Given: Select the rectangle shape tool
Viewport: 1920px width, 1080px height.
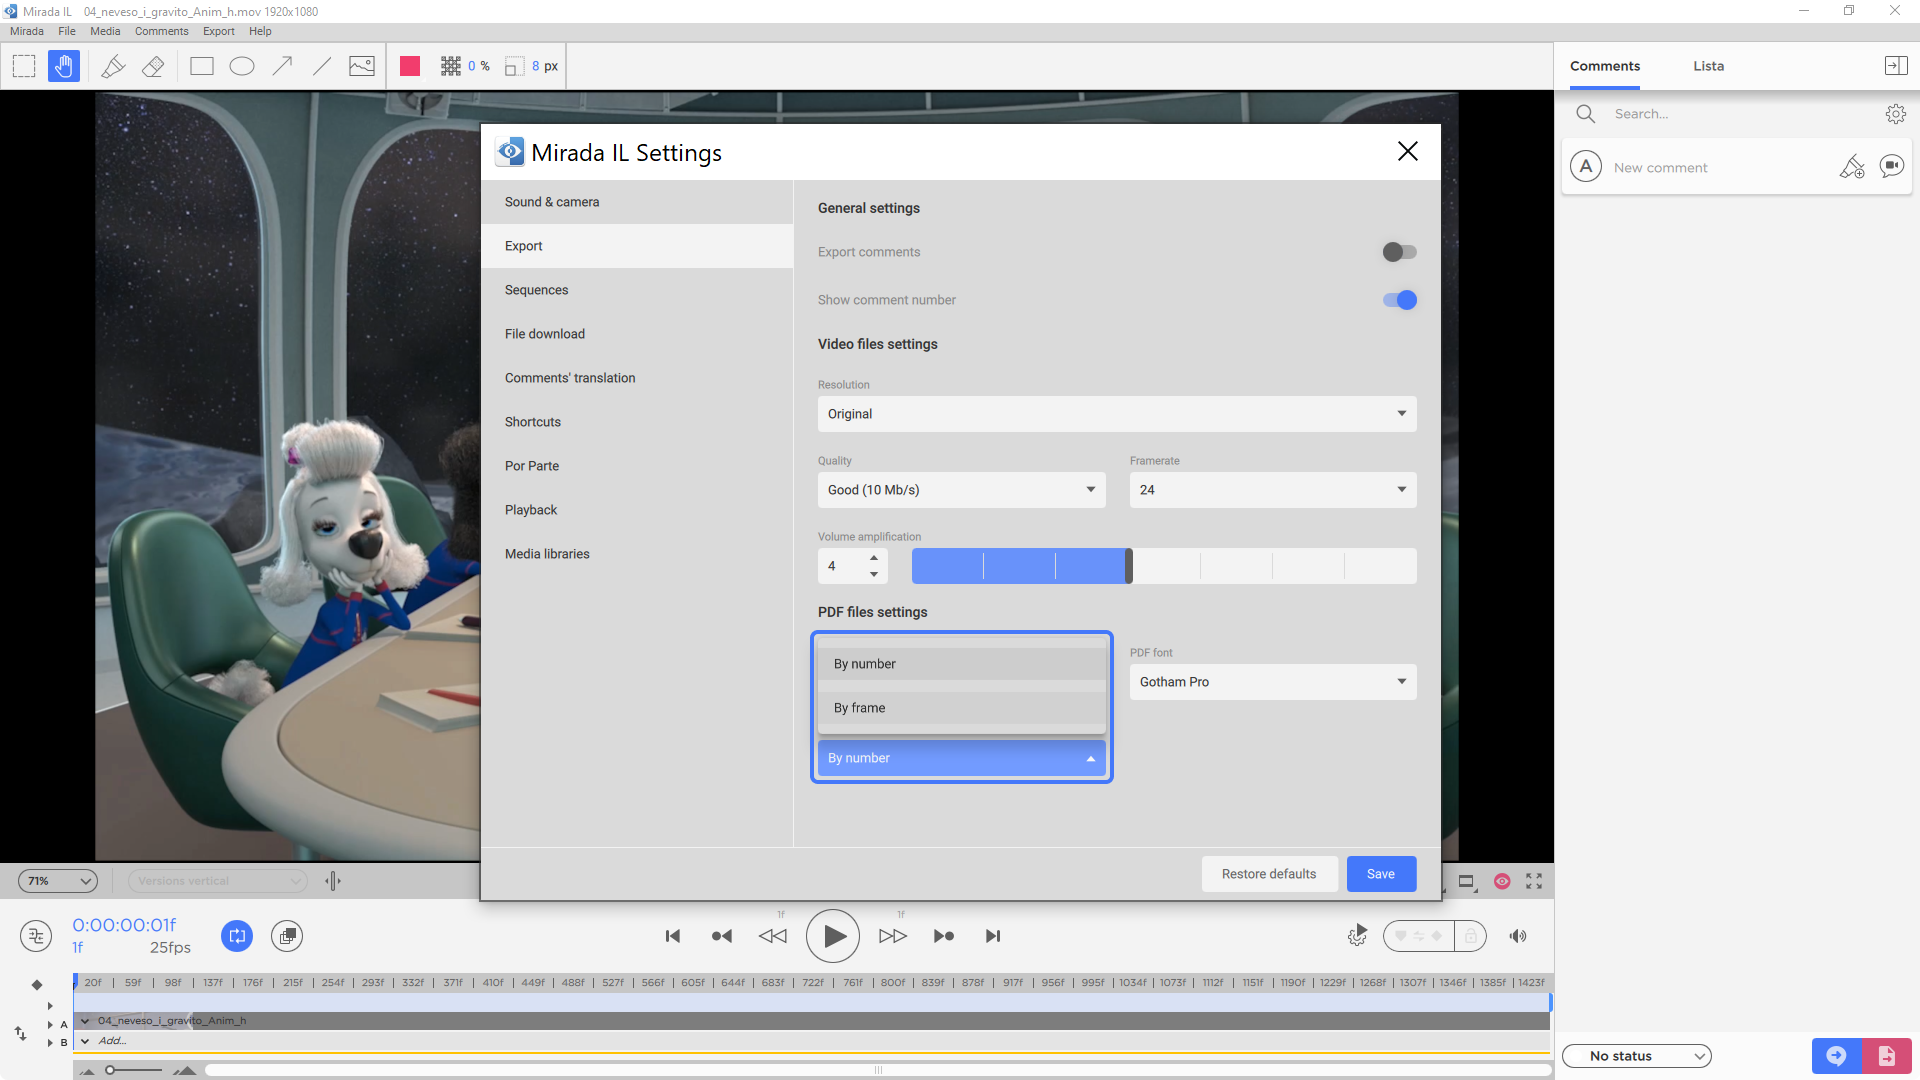Looking at the screenshot, I should tap(202, 66).
